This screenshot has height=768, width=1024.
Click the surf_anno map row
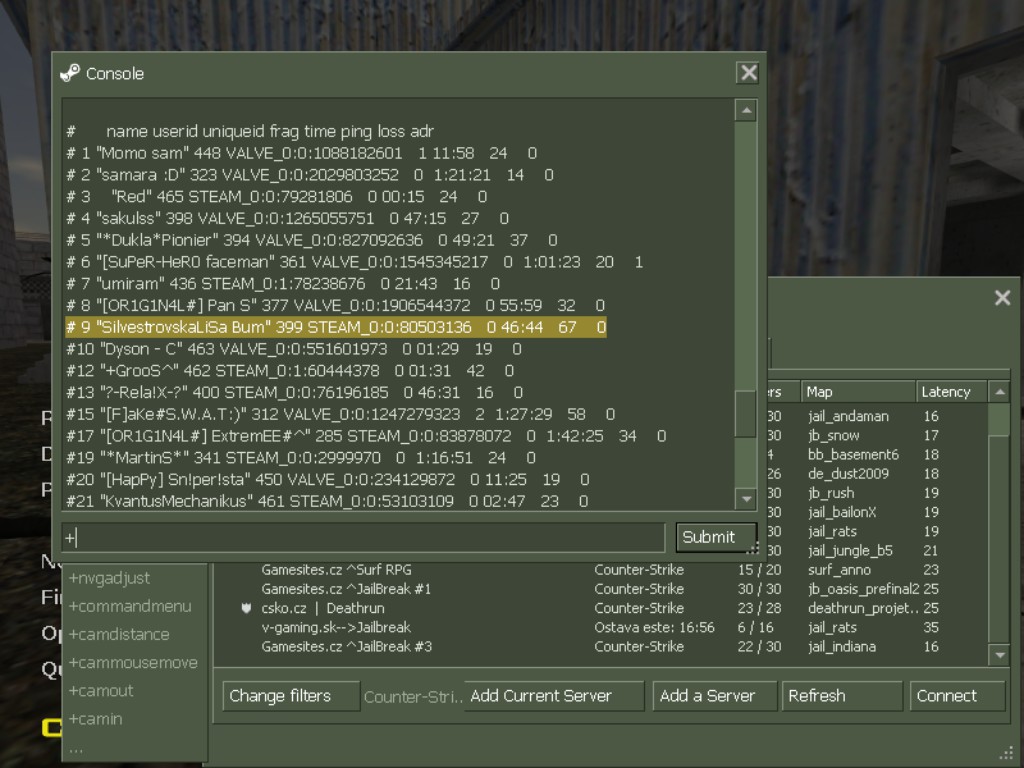click(839, 569)
